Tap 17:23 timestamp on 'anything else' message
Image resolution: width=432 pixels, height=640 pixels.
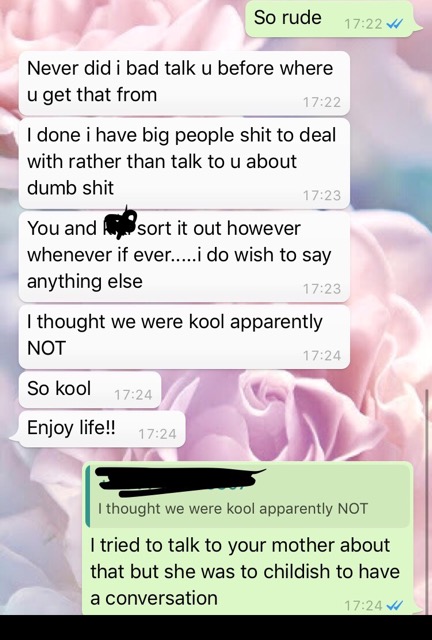click(322, 289)
